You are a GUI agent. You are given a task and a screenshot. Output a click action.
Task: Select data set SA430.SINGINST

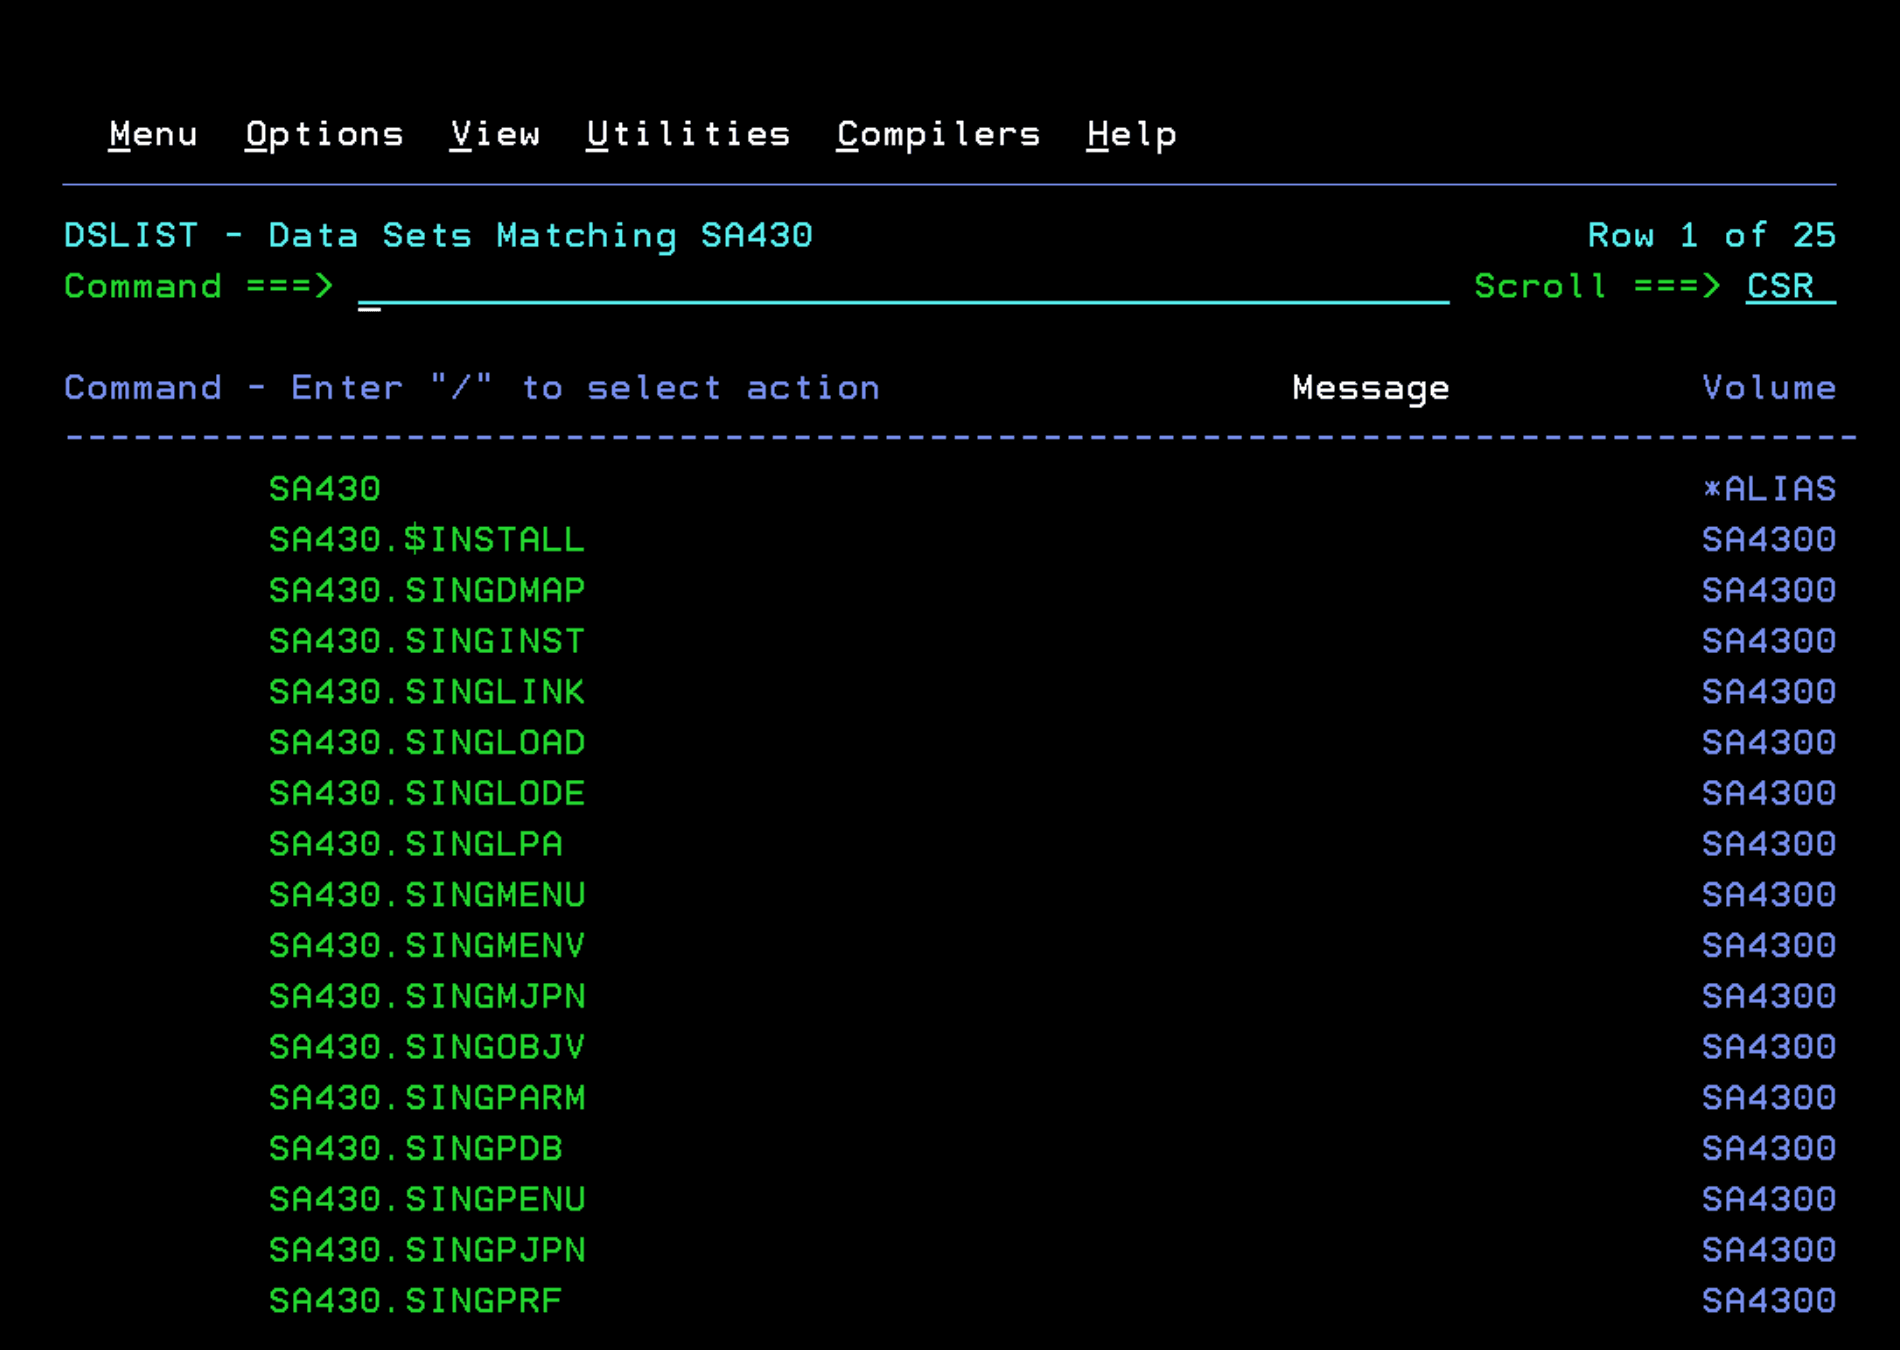tap(426, 641)
